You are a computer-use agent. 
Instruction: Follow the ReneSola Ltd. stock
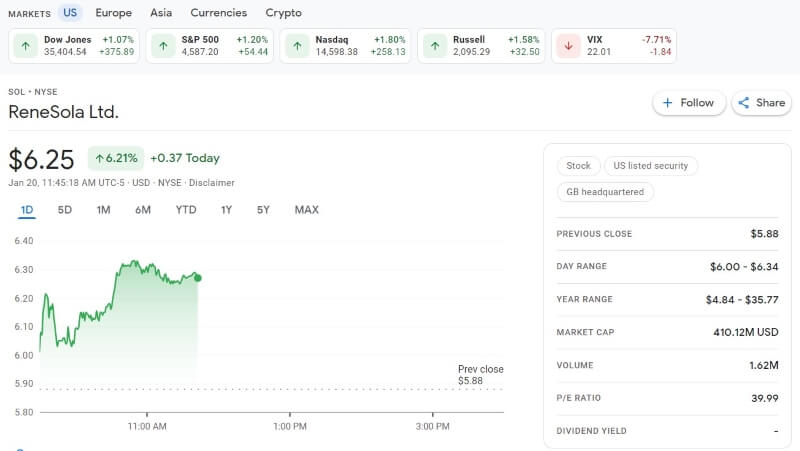coord(689,103)
